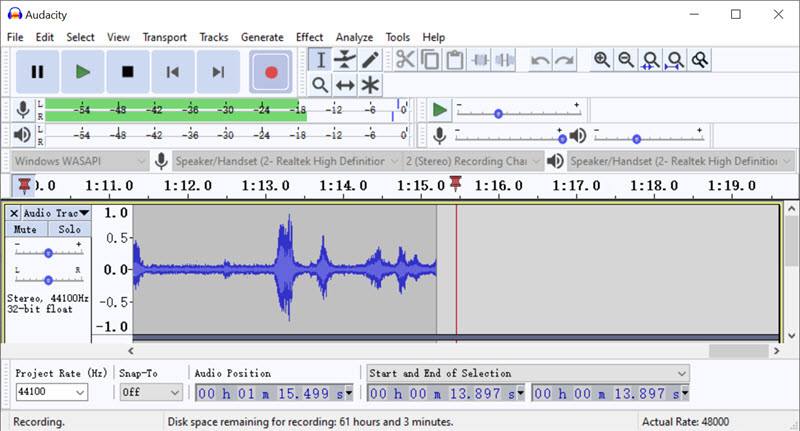The height and width of the screenshot is (431, 800).
Task: Open the Effect menu
Action: (309, 37)
